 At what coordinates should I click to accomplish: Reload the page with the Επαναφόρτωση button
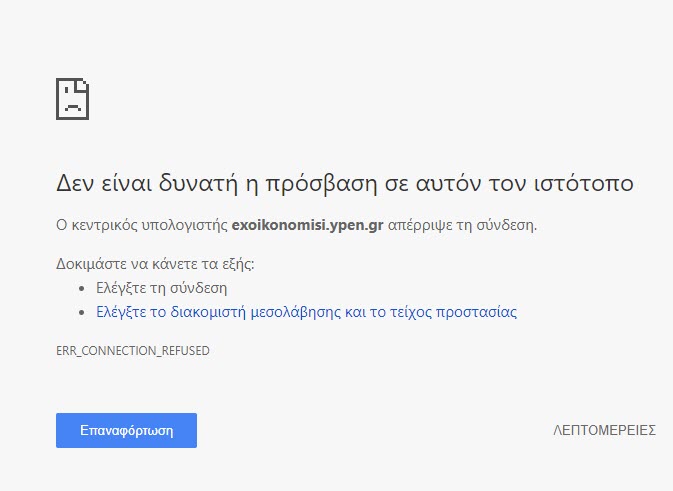[126, 430]
